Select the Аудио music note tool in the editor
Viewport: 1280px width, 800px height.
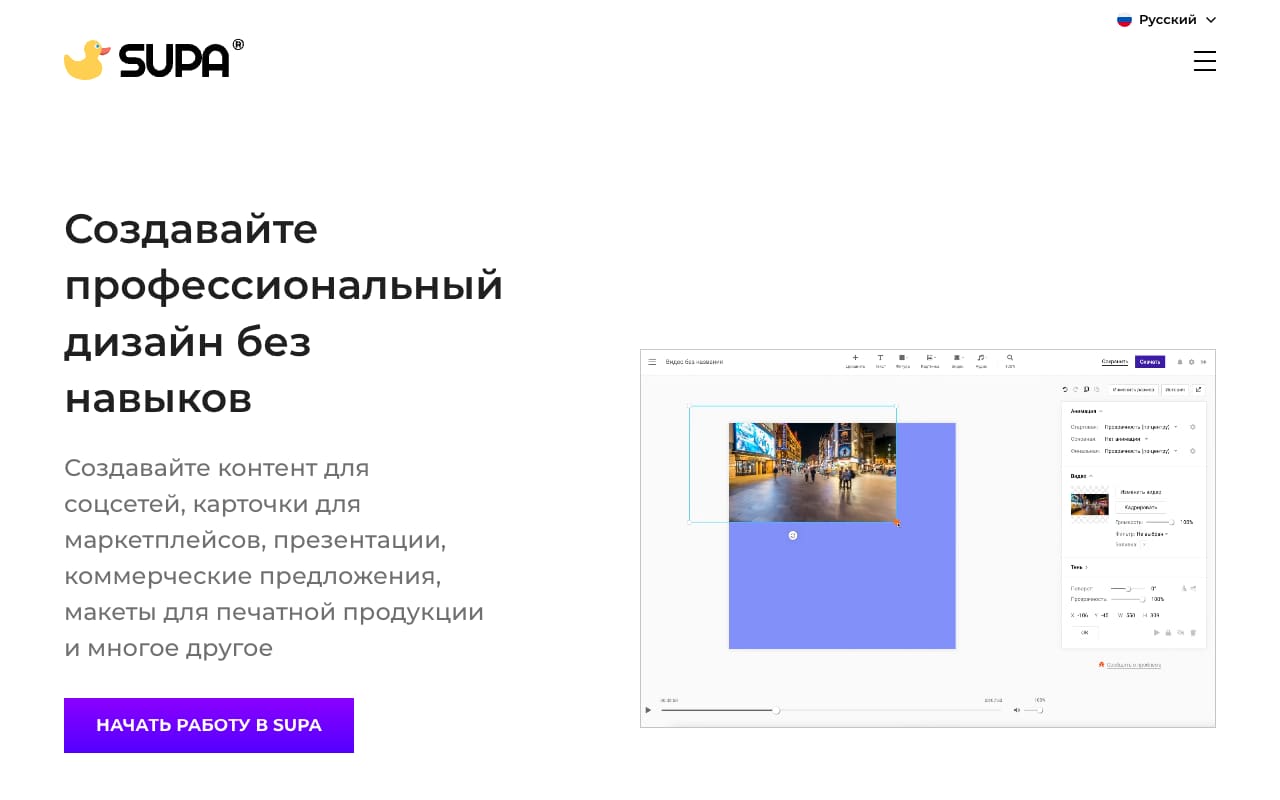981,361
